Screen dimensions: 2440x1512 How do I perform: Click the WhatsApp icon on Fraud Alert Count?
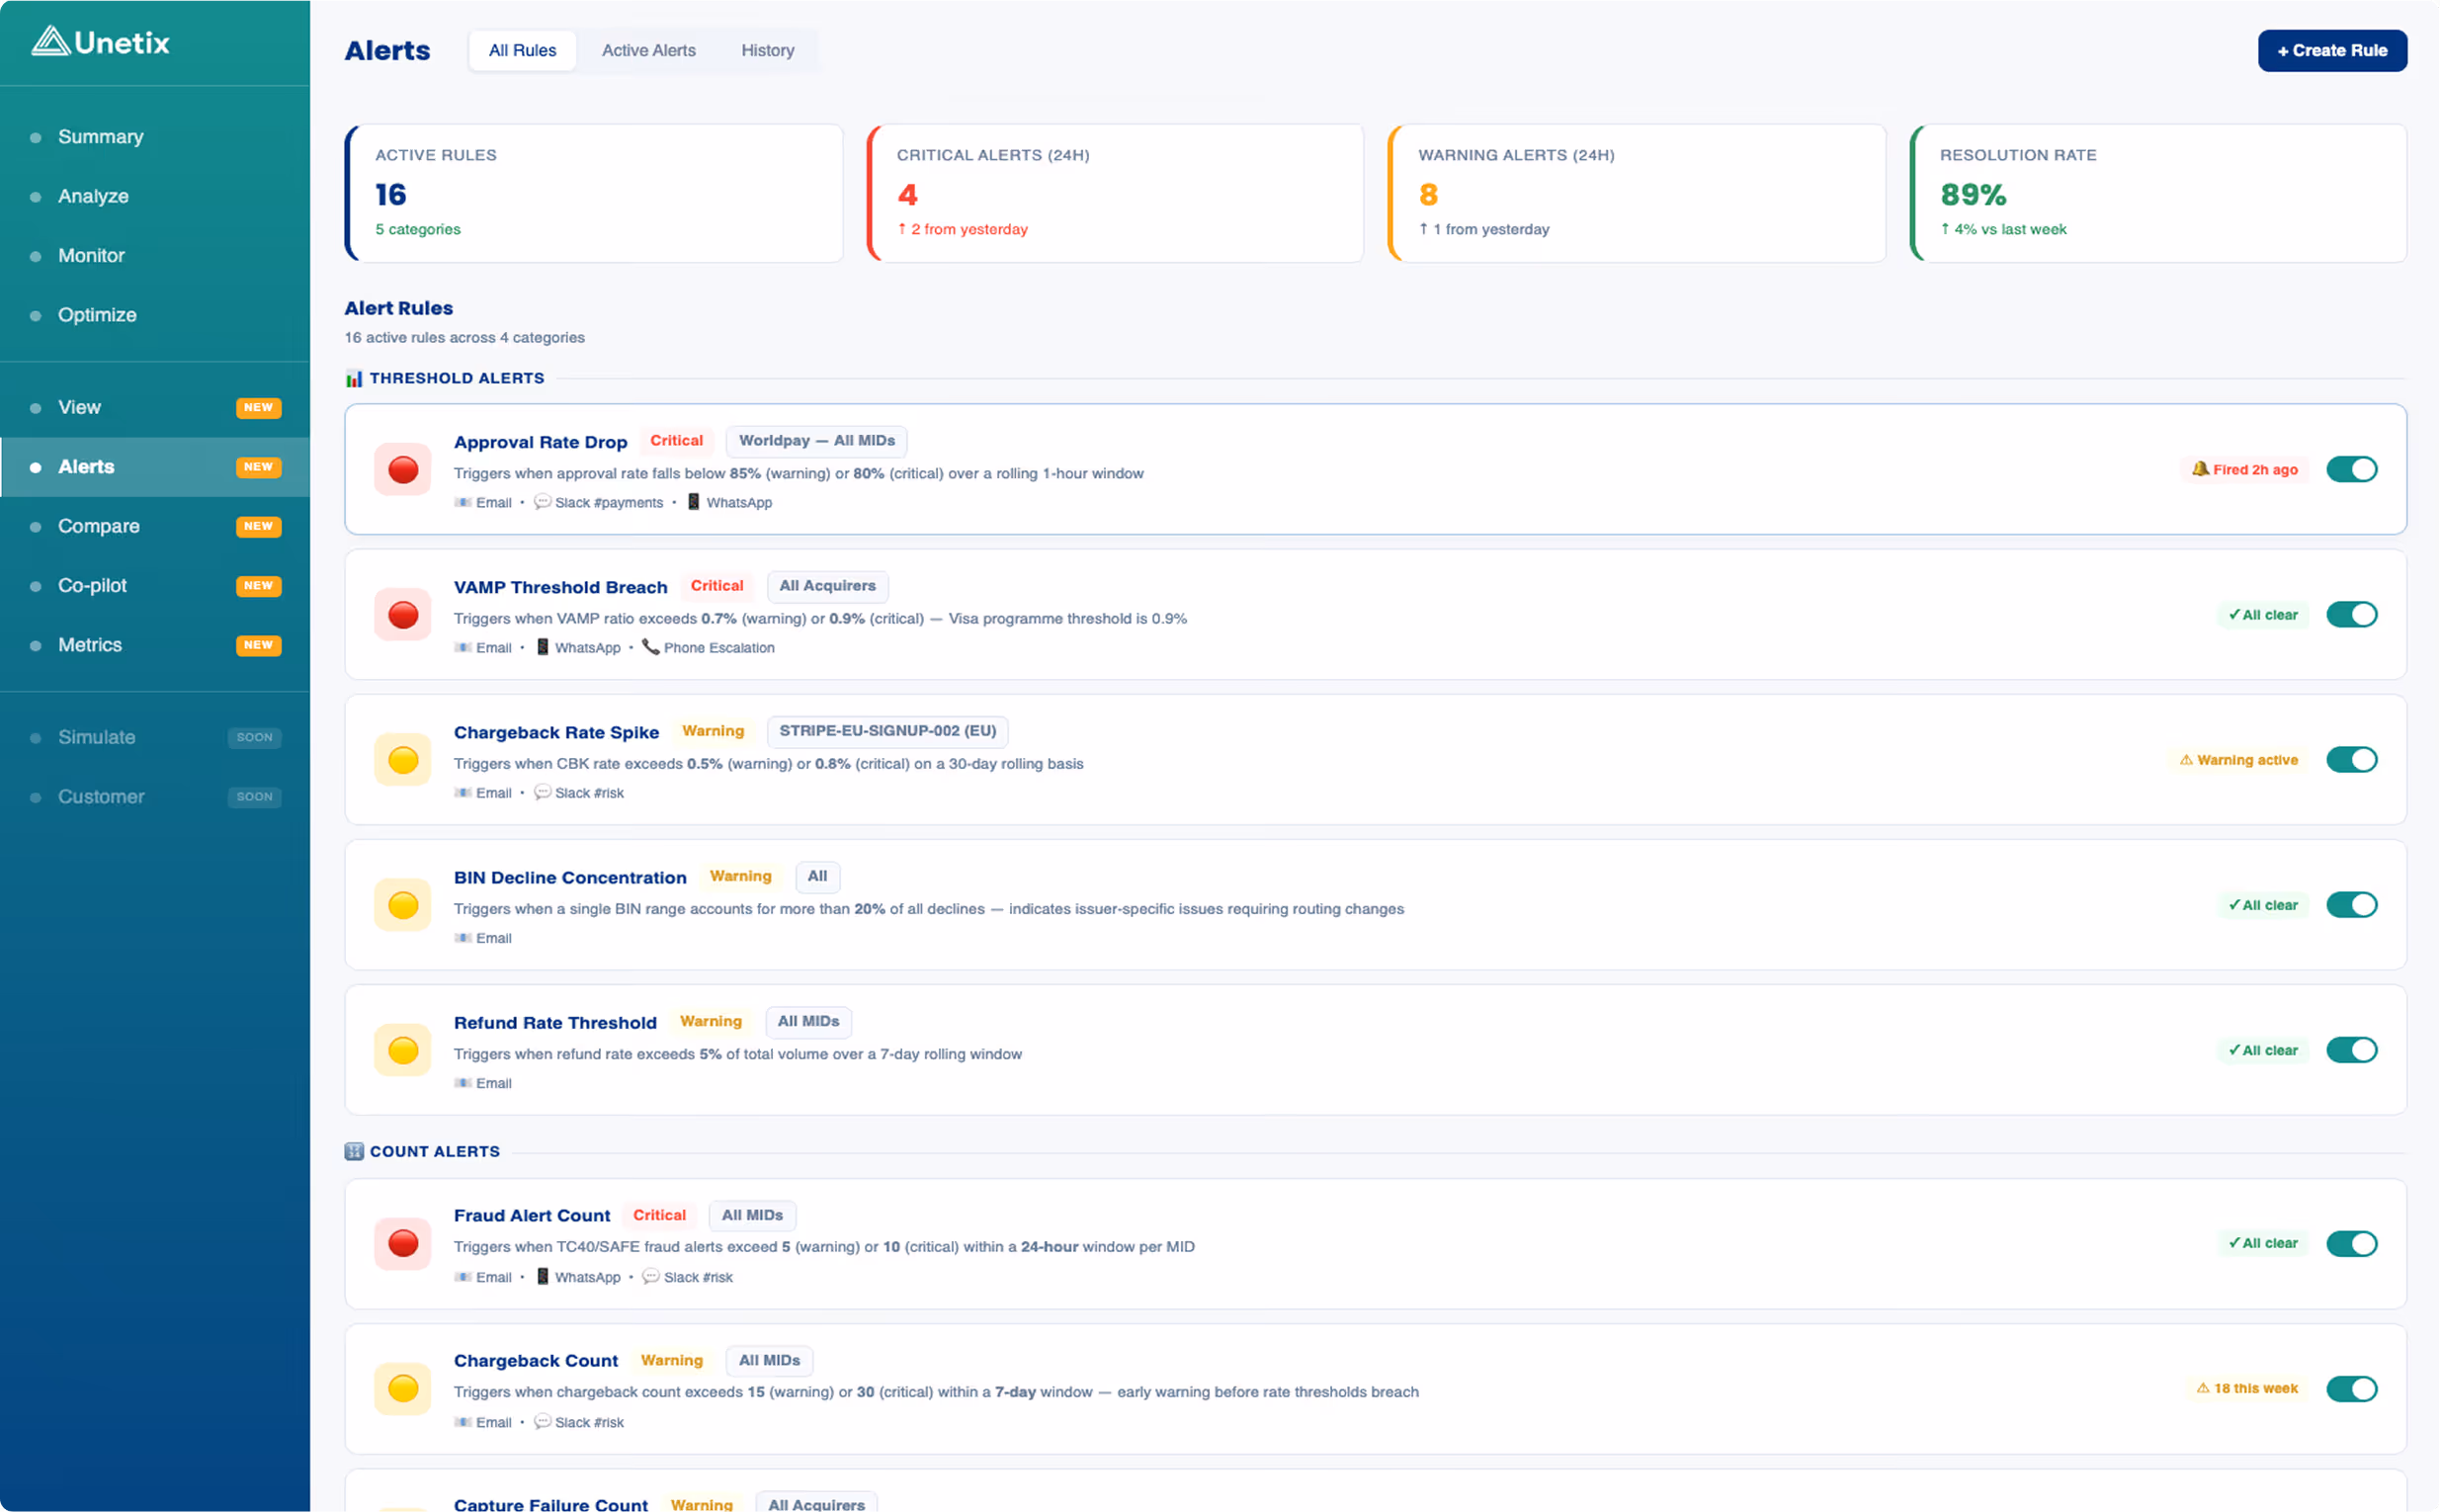[542, 1276]
